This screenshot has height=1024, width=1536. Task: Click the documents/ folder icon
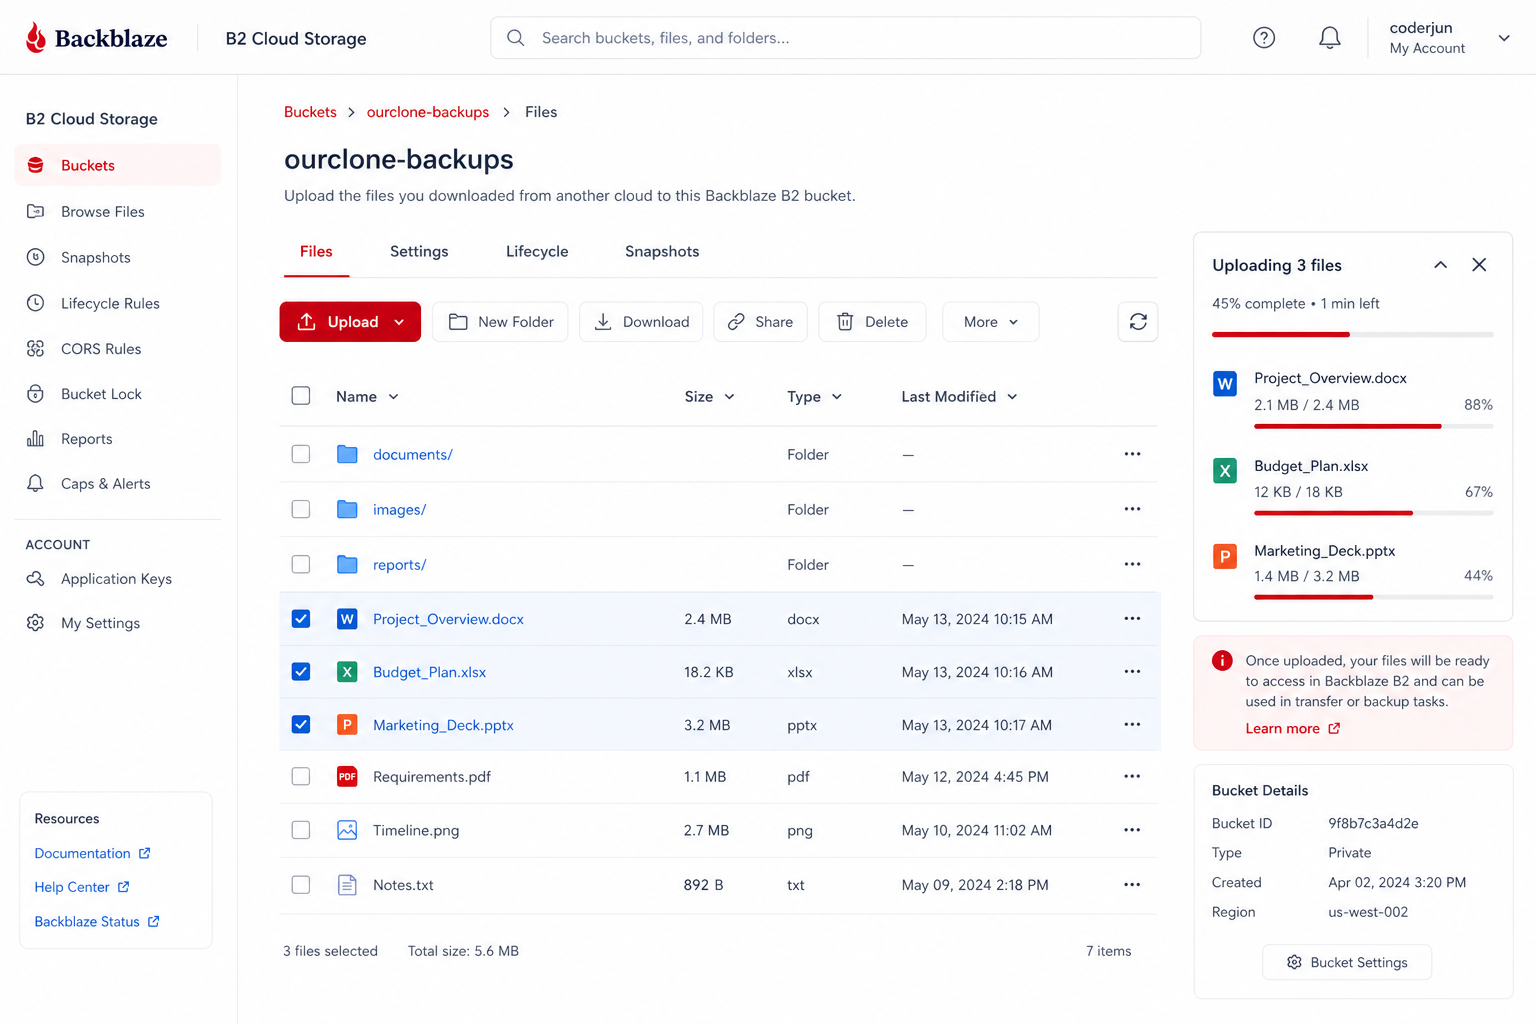coord(347,454)
